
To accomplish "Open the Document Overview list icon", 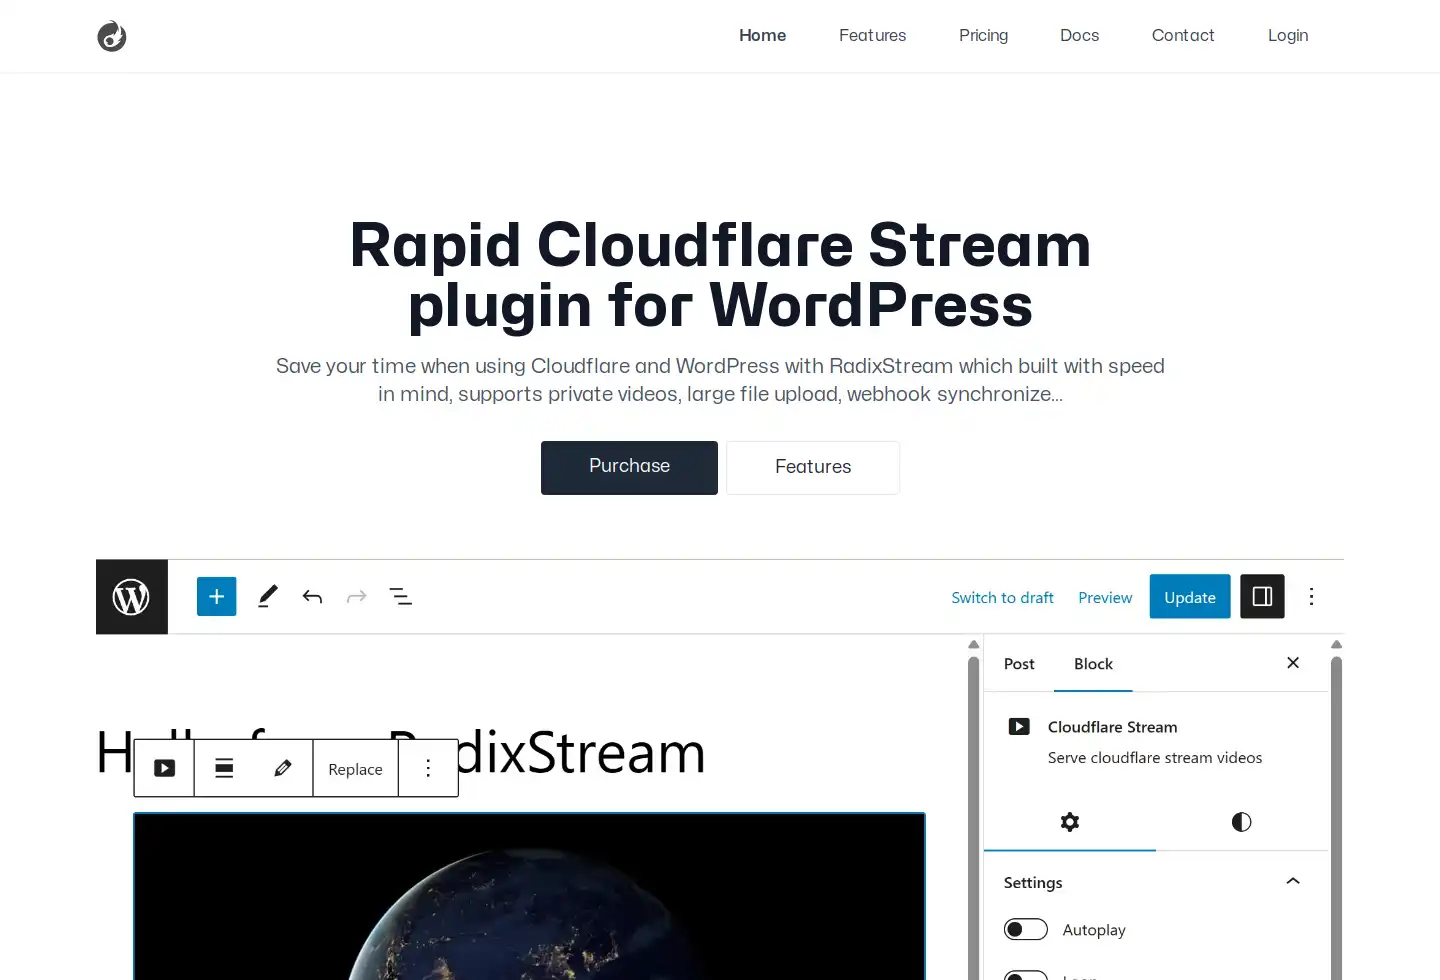I will coord(400,597).
